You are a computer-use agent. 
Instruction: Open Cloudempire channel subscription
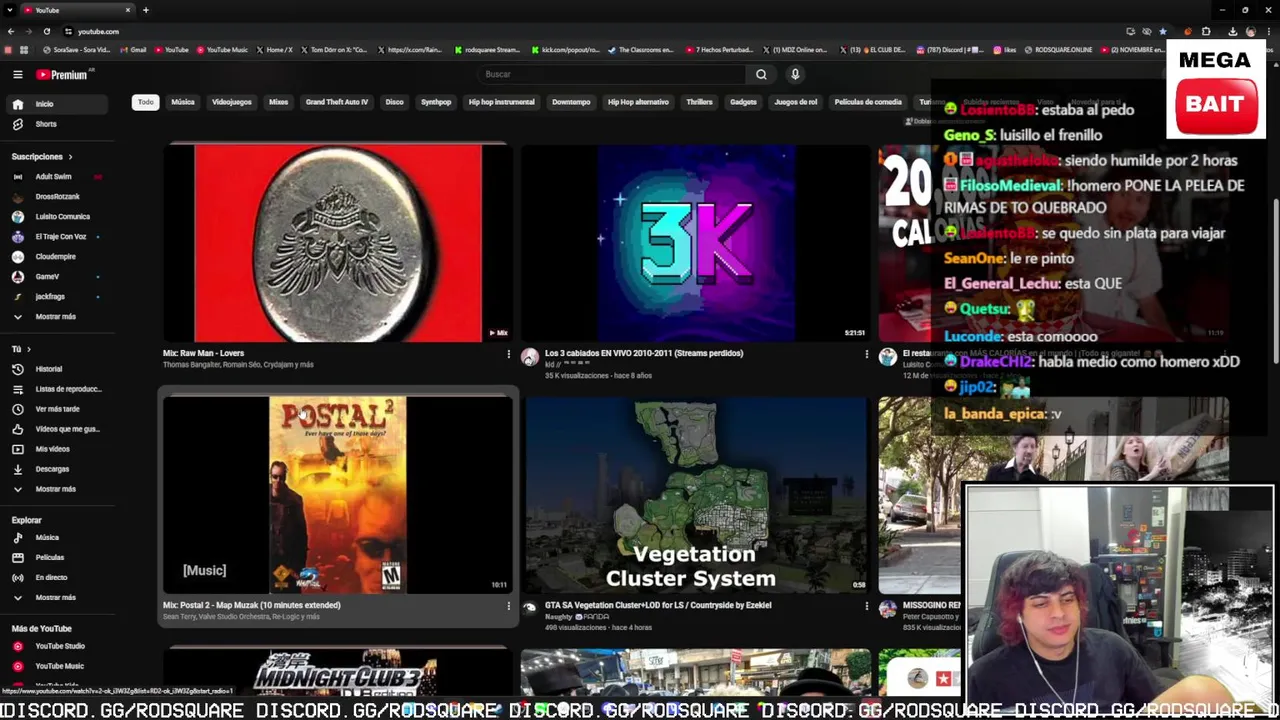(x=58, y=257)
